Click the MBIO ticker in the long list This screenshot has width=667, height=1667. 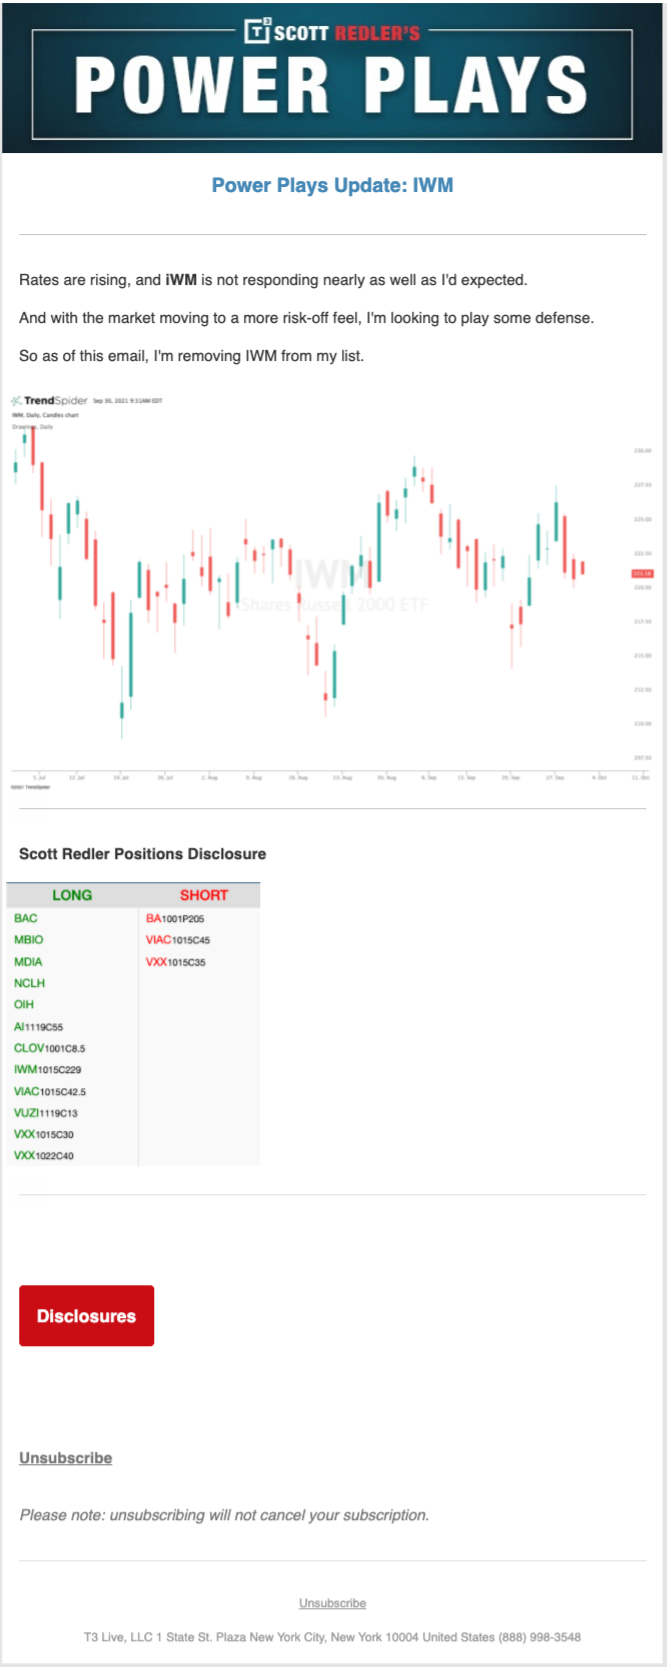pyautogui.click(x=29, y=940)
